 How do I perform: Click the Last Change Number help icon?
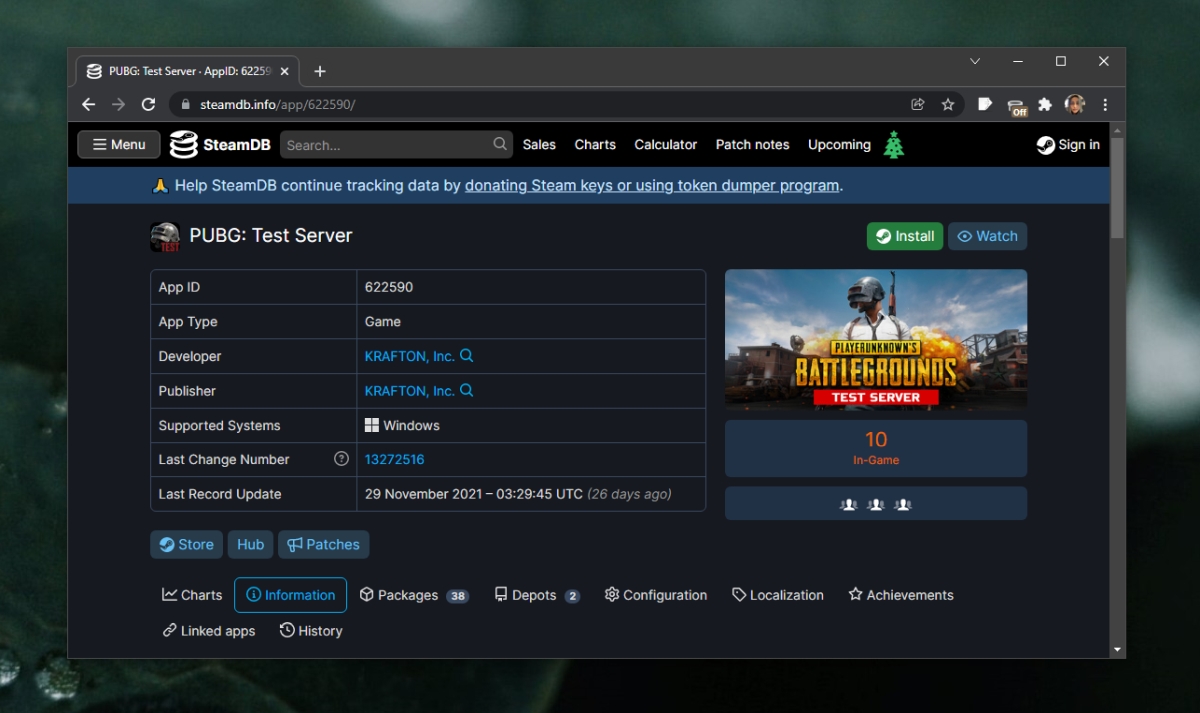(341, 459)
